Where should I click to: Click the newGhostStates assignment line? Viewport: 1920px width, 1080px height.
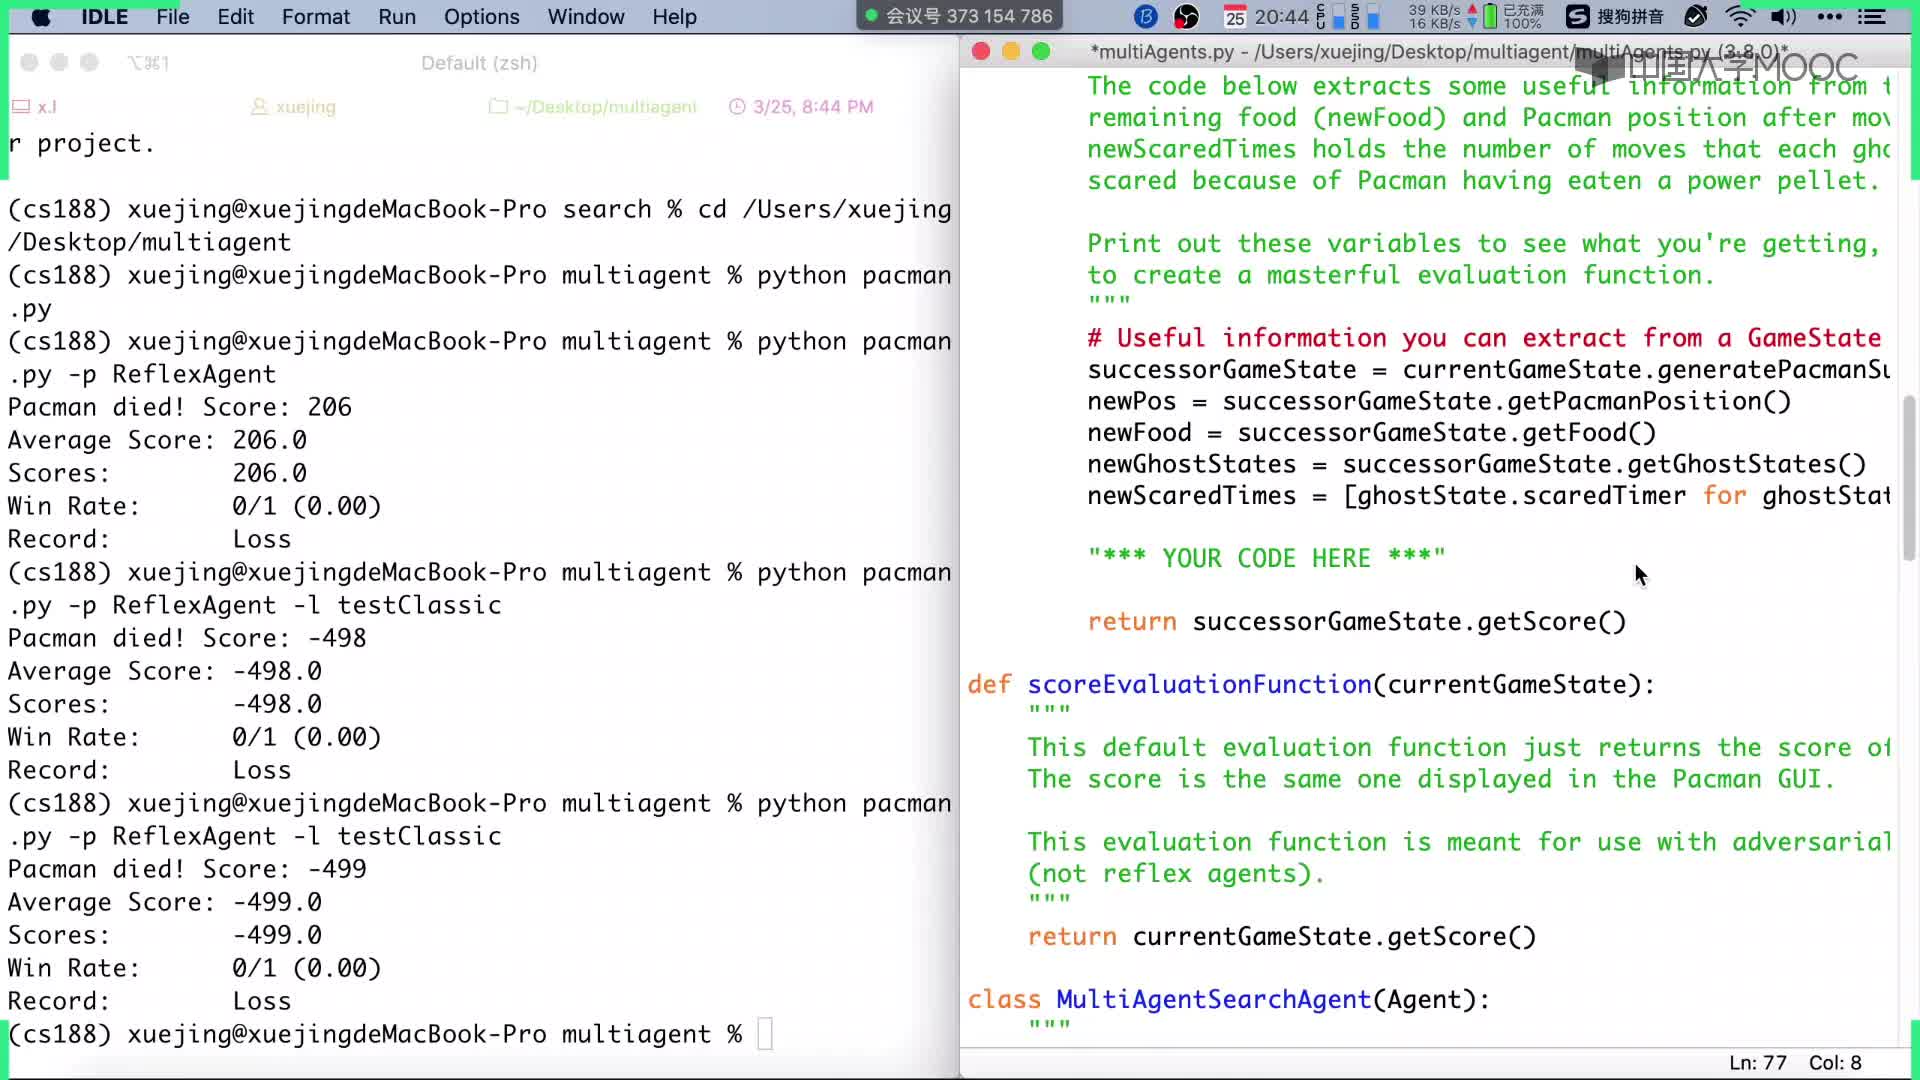[x=1477, y=464]
